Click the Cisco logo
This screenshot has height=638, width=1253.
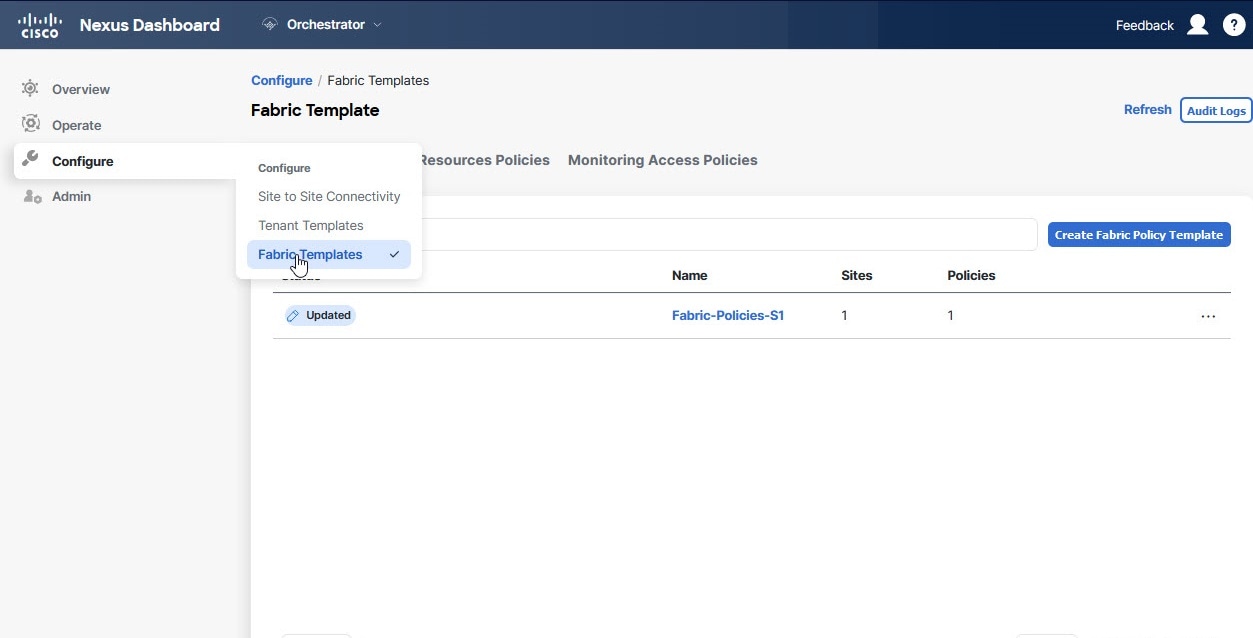pyautogui.click(x=40, y=25)
